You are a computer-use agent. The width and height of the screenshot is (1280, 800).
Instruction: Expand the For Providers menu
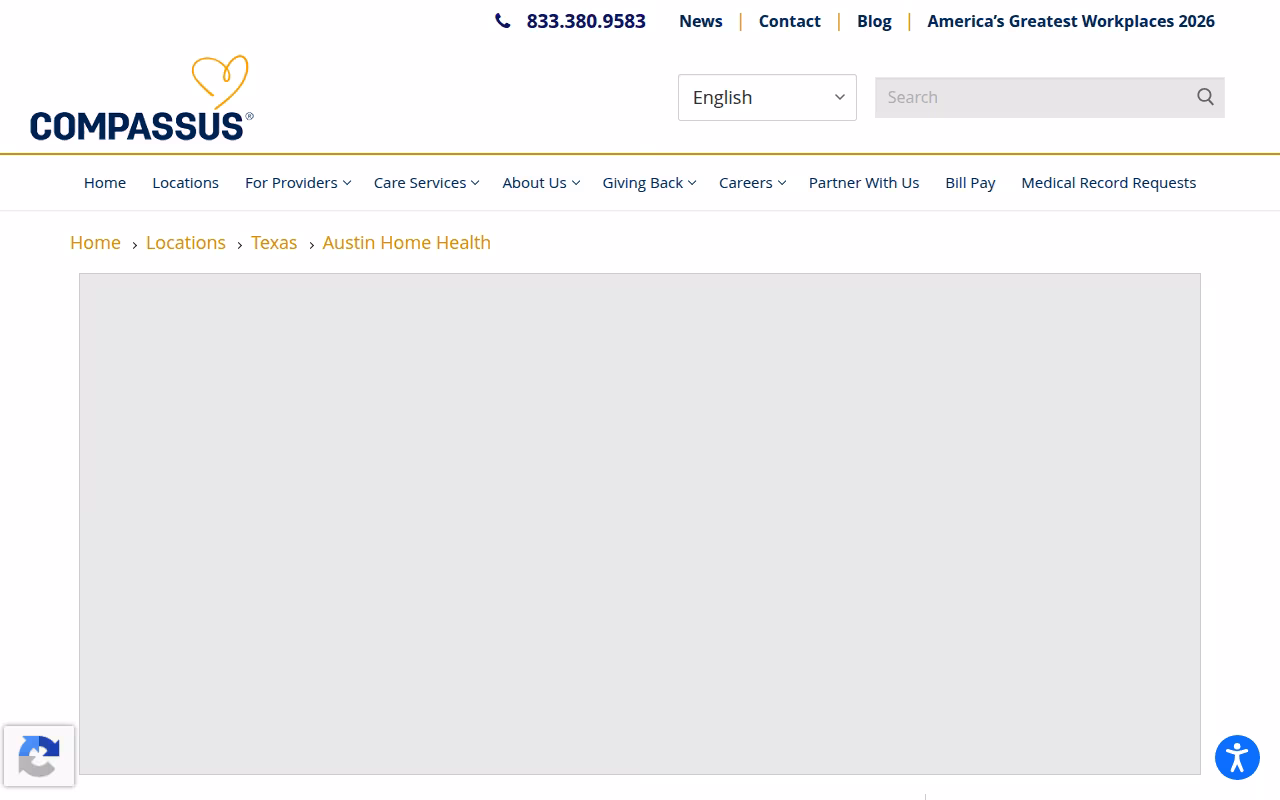[298, 182]
